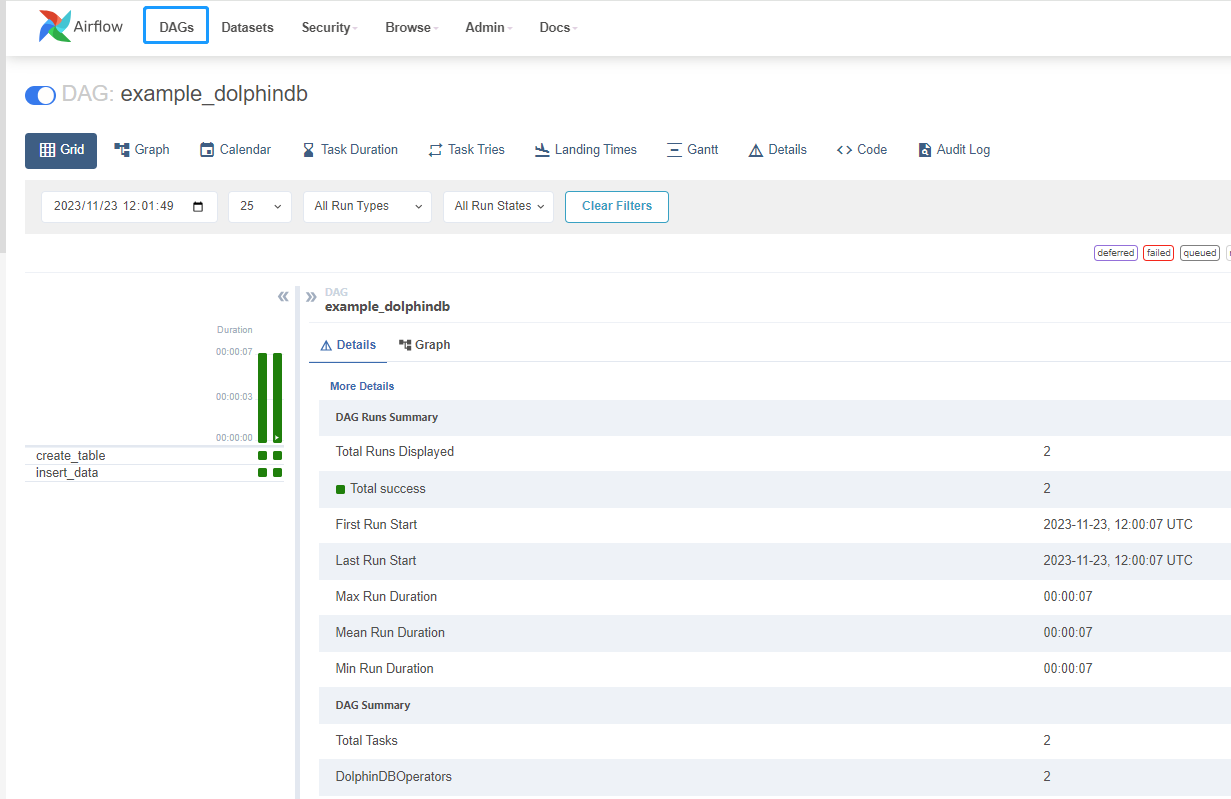Open the All Run Types dropdown

tap(367, 206)
